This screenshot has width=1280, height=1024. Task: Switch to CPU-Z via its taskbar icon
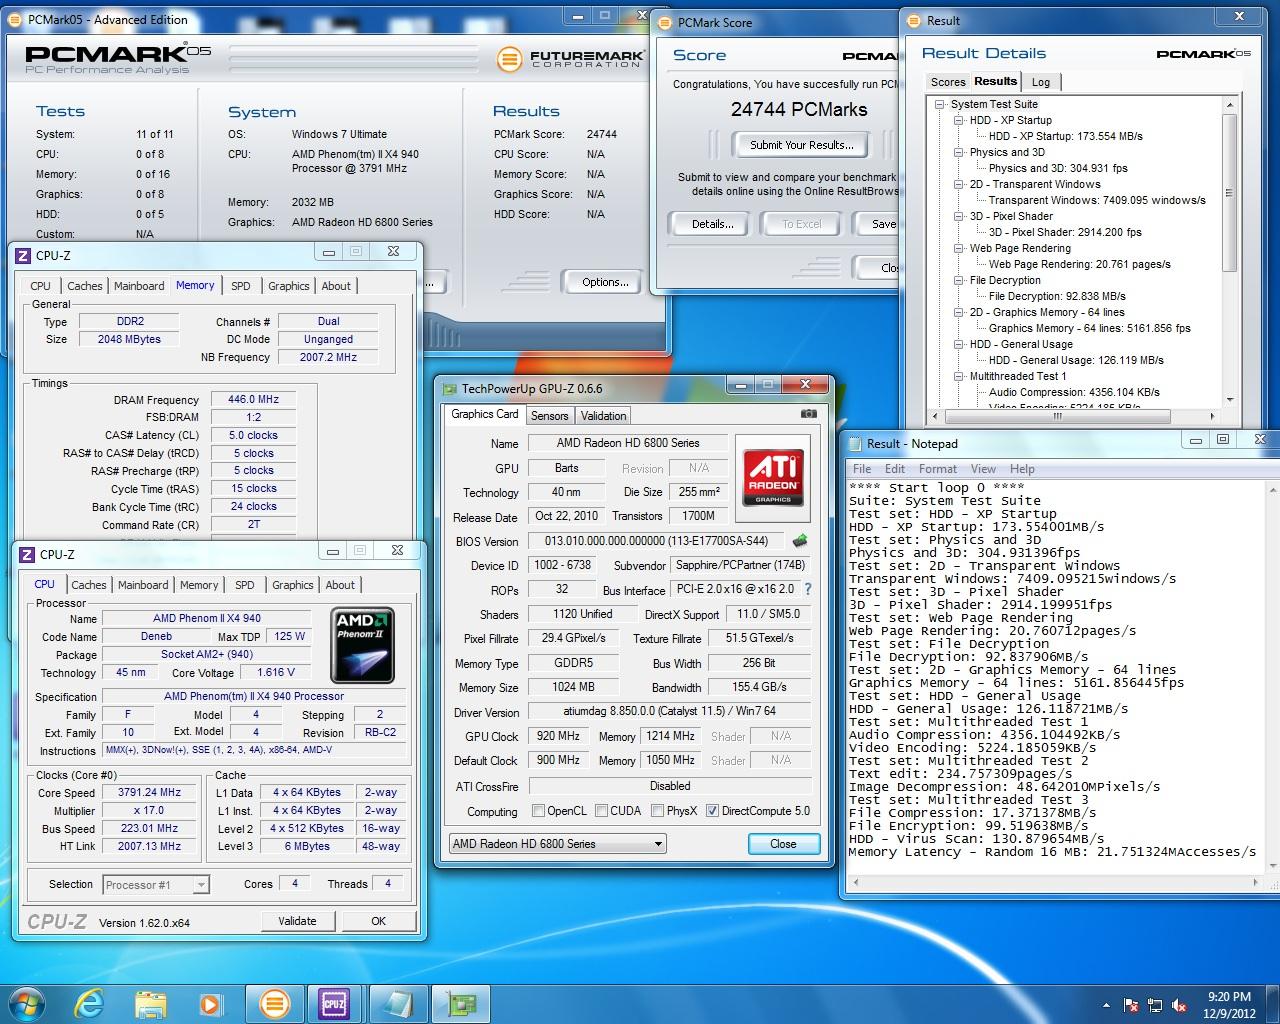coord(334,1003)
